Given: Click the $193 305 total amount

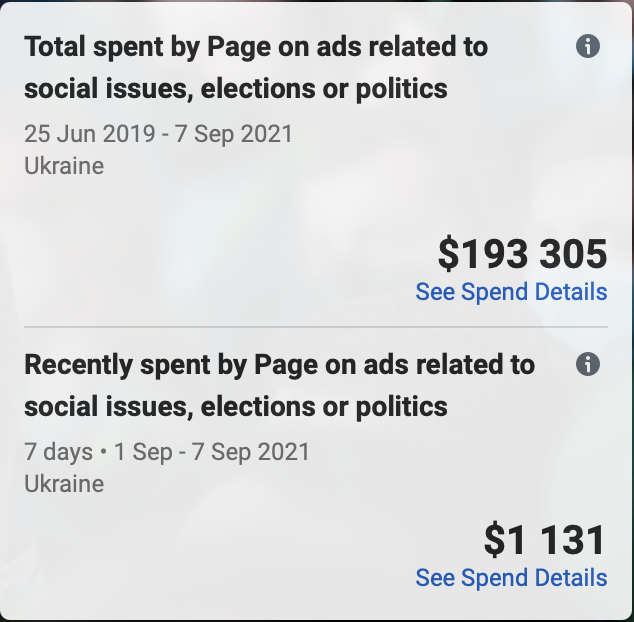Looking at the screenshot, I should 522,254.
